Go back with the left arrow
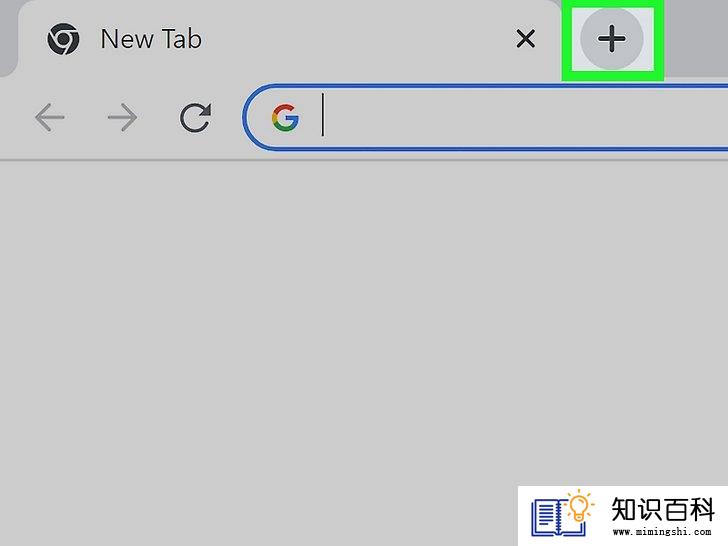 [49, 117]
